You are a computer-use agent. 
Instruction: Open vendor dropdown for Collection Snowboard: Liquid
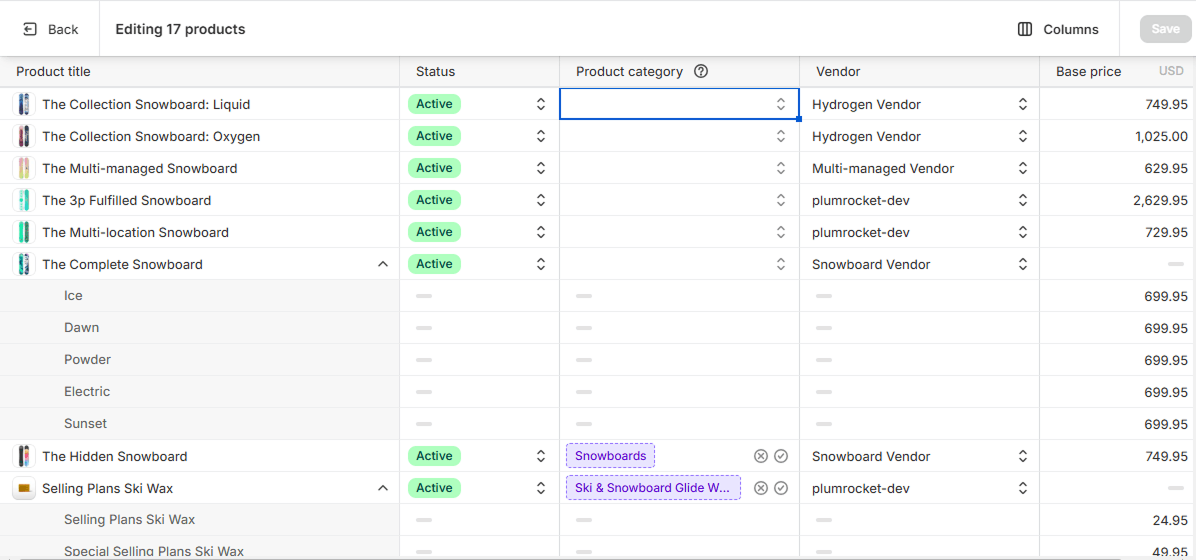point(1023,104)
